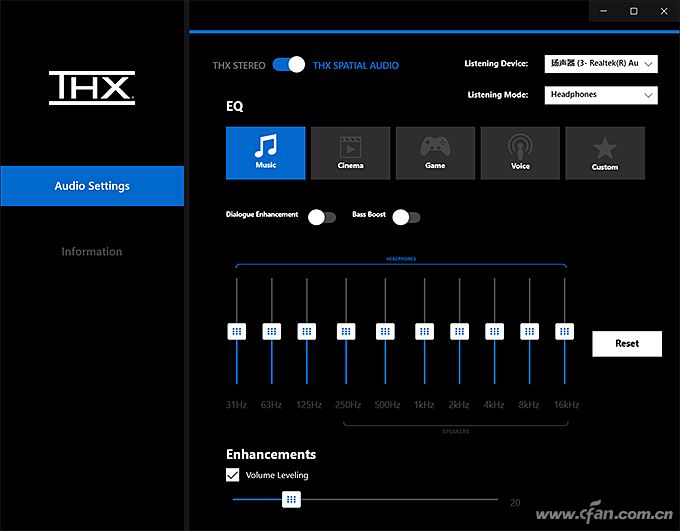Click the 4kHz EQ slider handle

(x=494, y=331)
